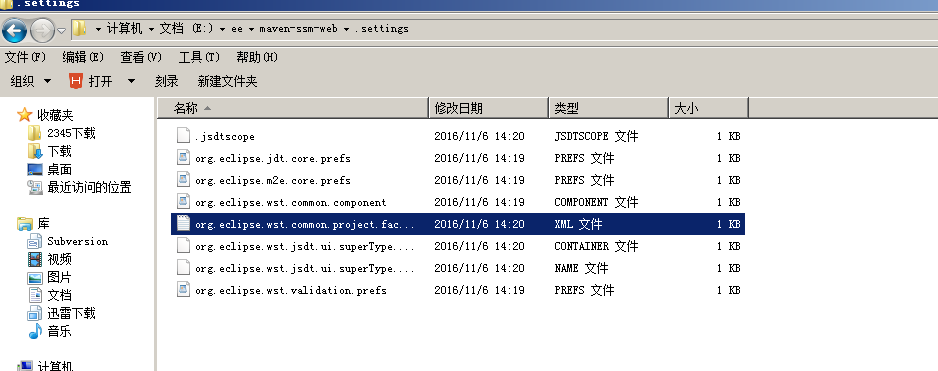Screen dimensions: 938x371
Task: Select org.eclipse.wst.common.component file icon
Action: [x=183, y=202]
